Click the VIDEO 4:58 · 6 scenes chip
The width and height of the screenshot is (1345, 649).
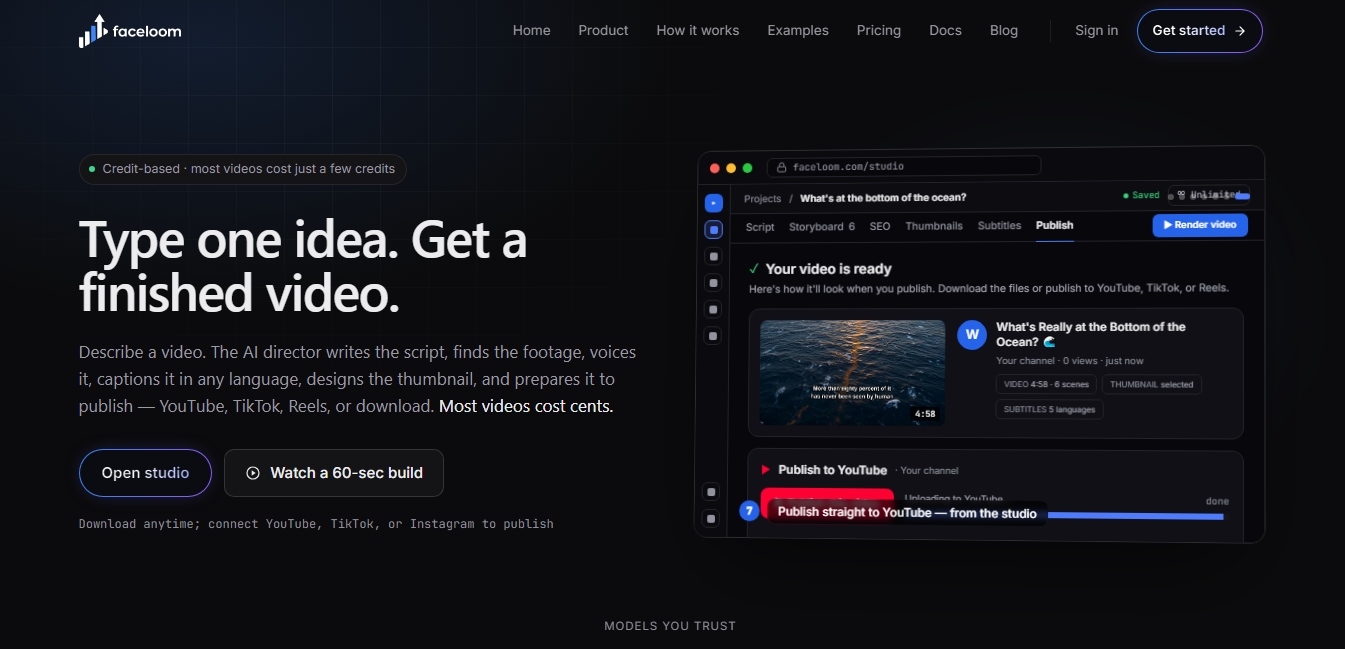(1047, 384)
